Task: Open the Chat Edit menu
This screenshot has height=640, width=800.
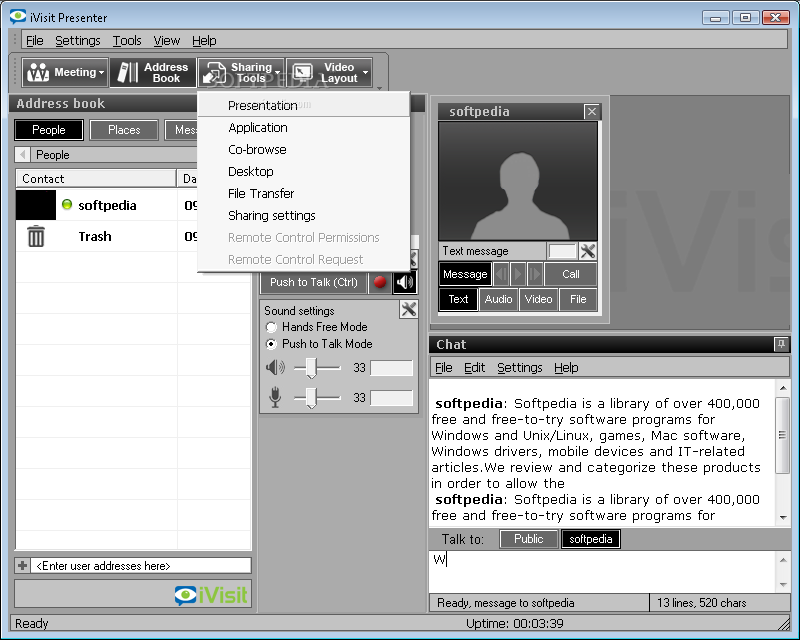Action: [474, 367]
